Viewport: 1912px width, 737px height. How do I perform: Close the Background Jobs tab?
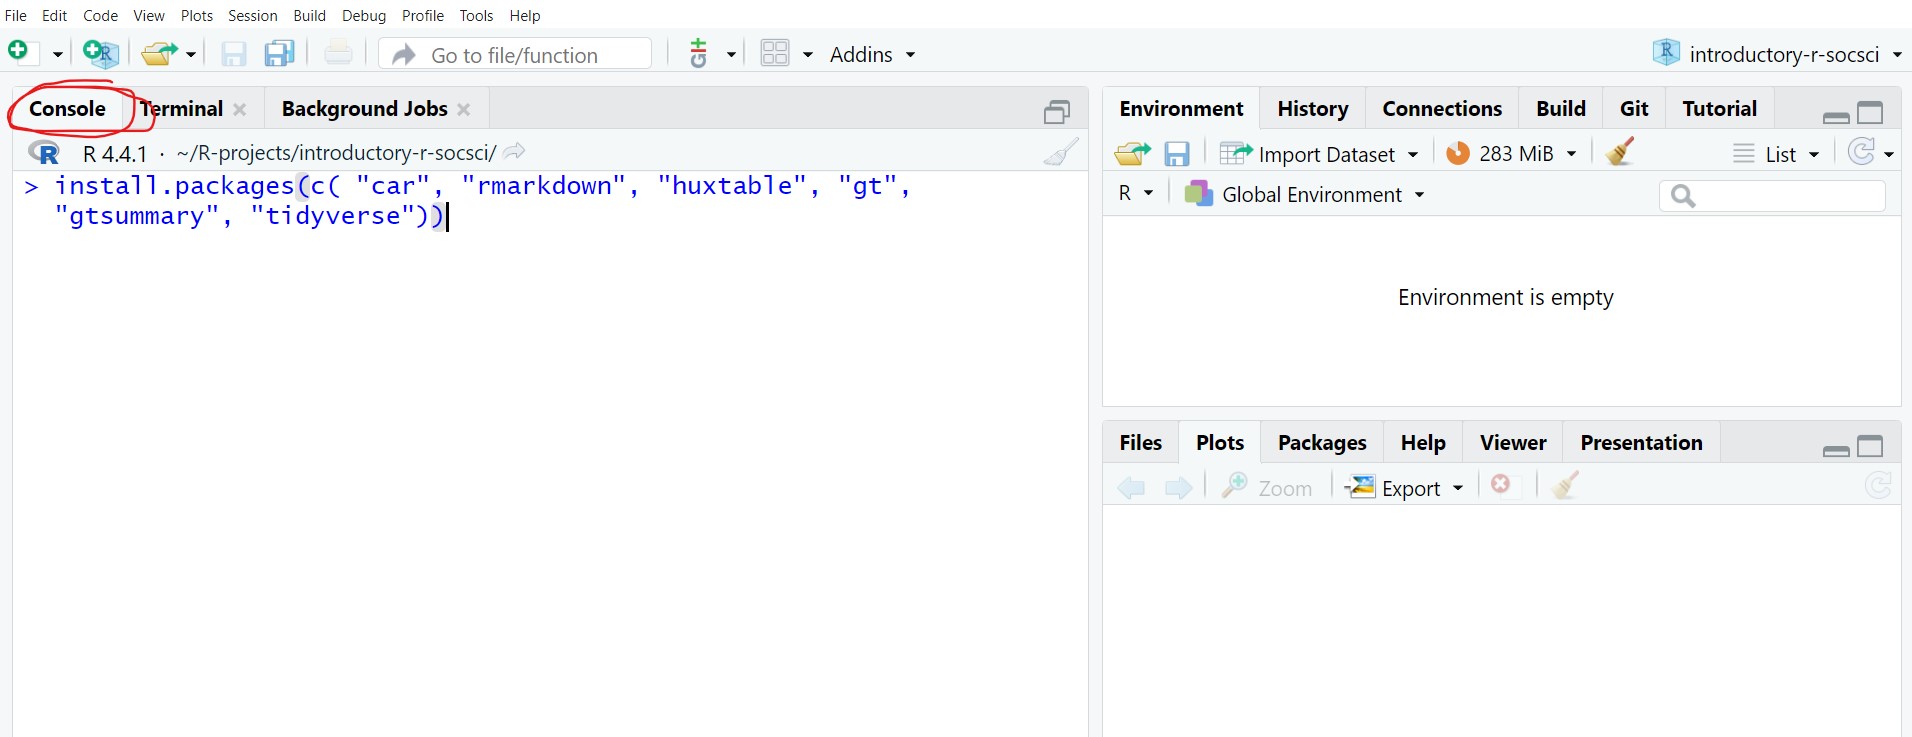(464, 109)
